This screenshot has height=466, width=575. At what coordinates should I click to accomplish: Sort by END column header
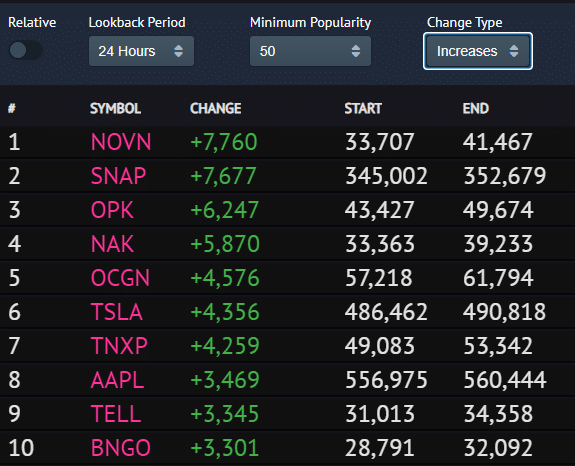(x=476, y=109)
